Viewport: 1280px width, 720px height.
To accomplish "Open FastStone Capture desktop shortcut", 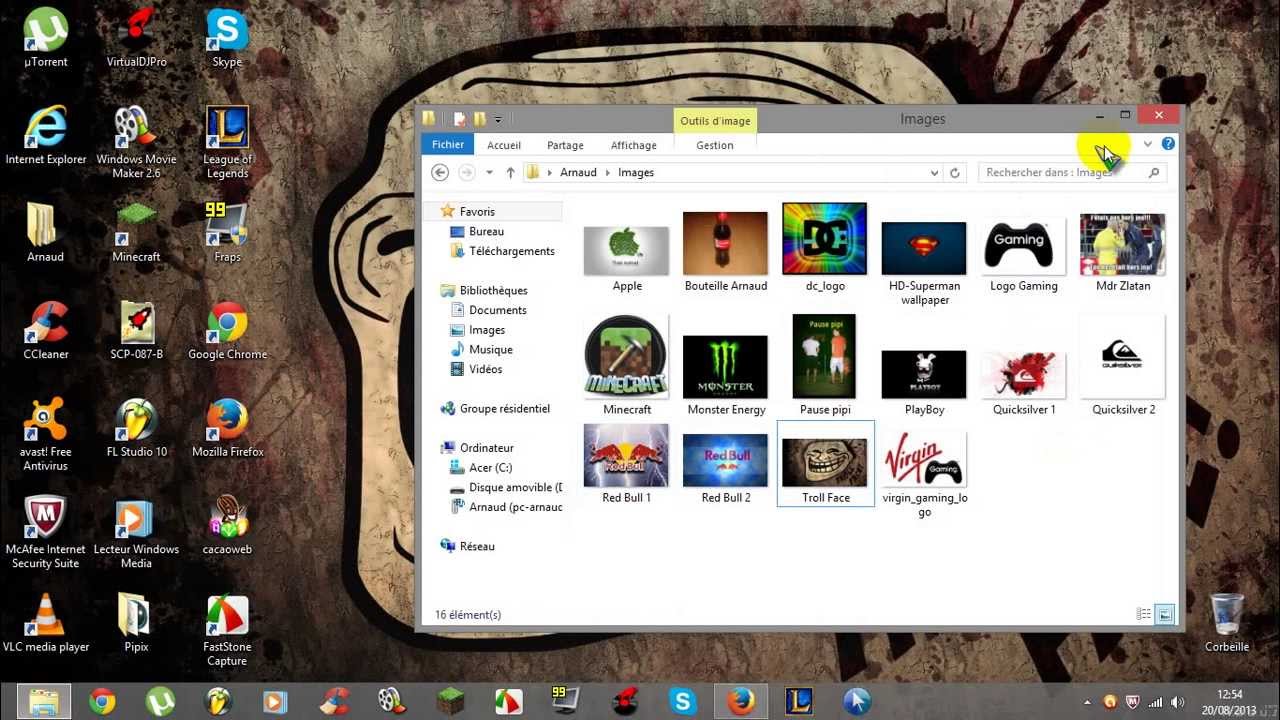I will (227, 630).
